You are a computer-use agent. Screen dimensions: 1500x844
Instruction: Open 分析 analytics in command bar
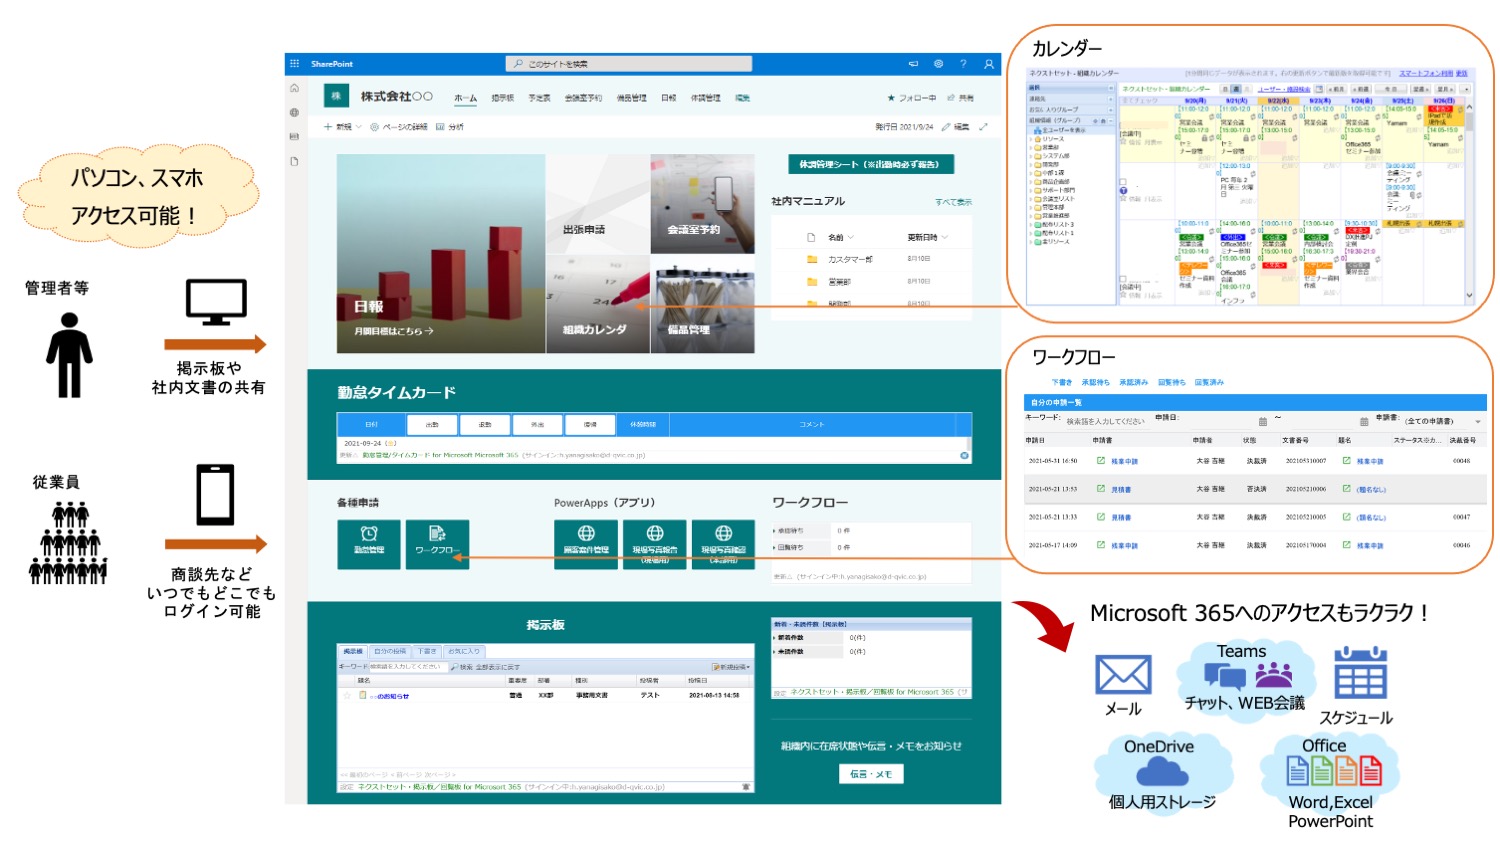pyautogui.click(x=450, y=127)
